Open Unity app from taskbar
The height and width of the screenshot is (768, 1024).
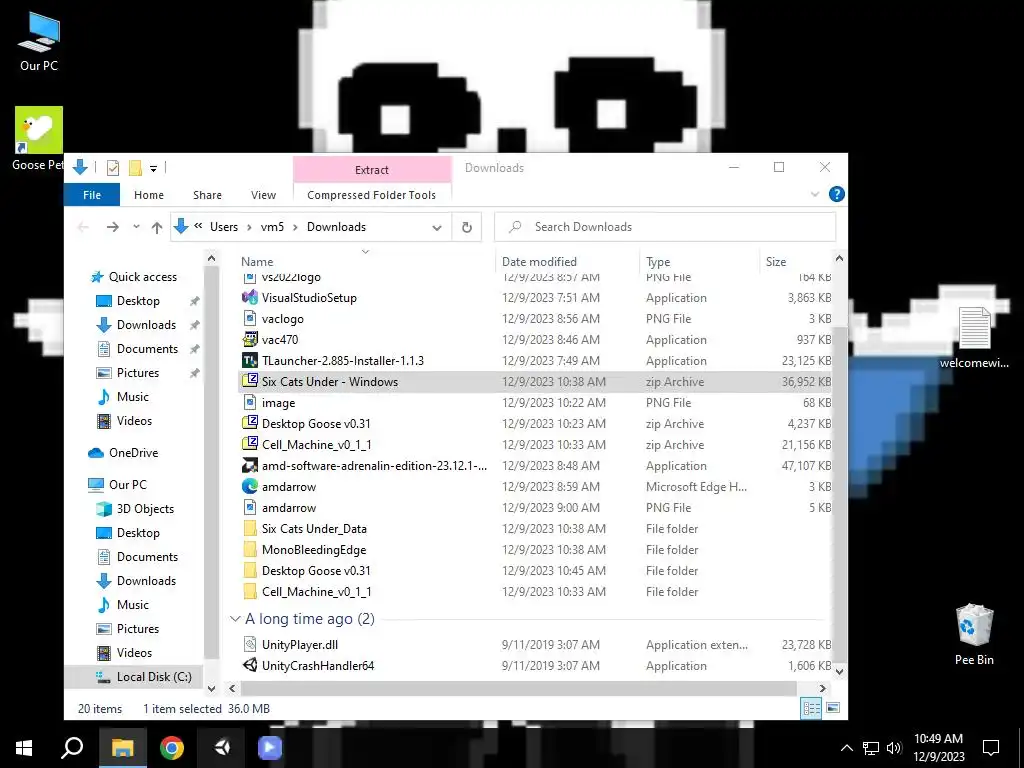[x=221, y=748]
